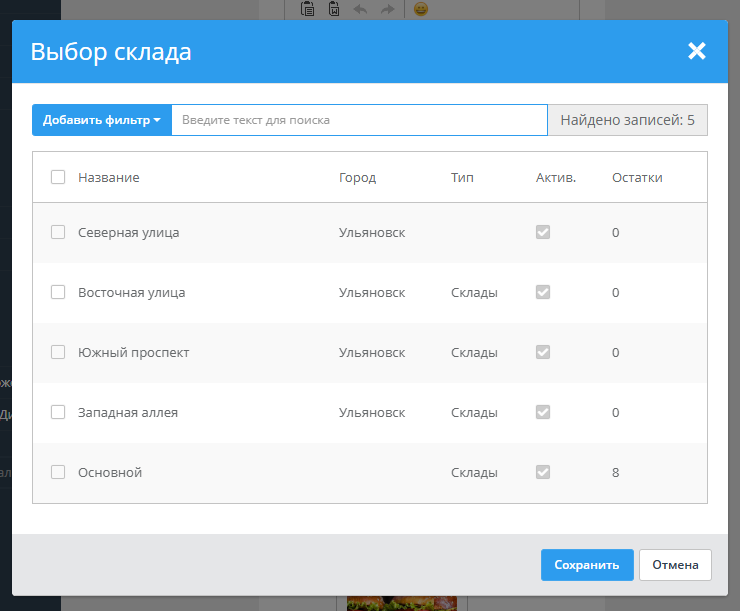Open the Добавить фильтр dropdown

coord(102,120)
